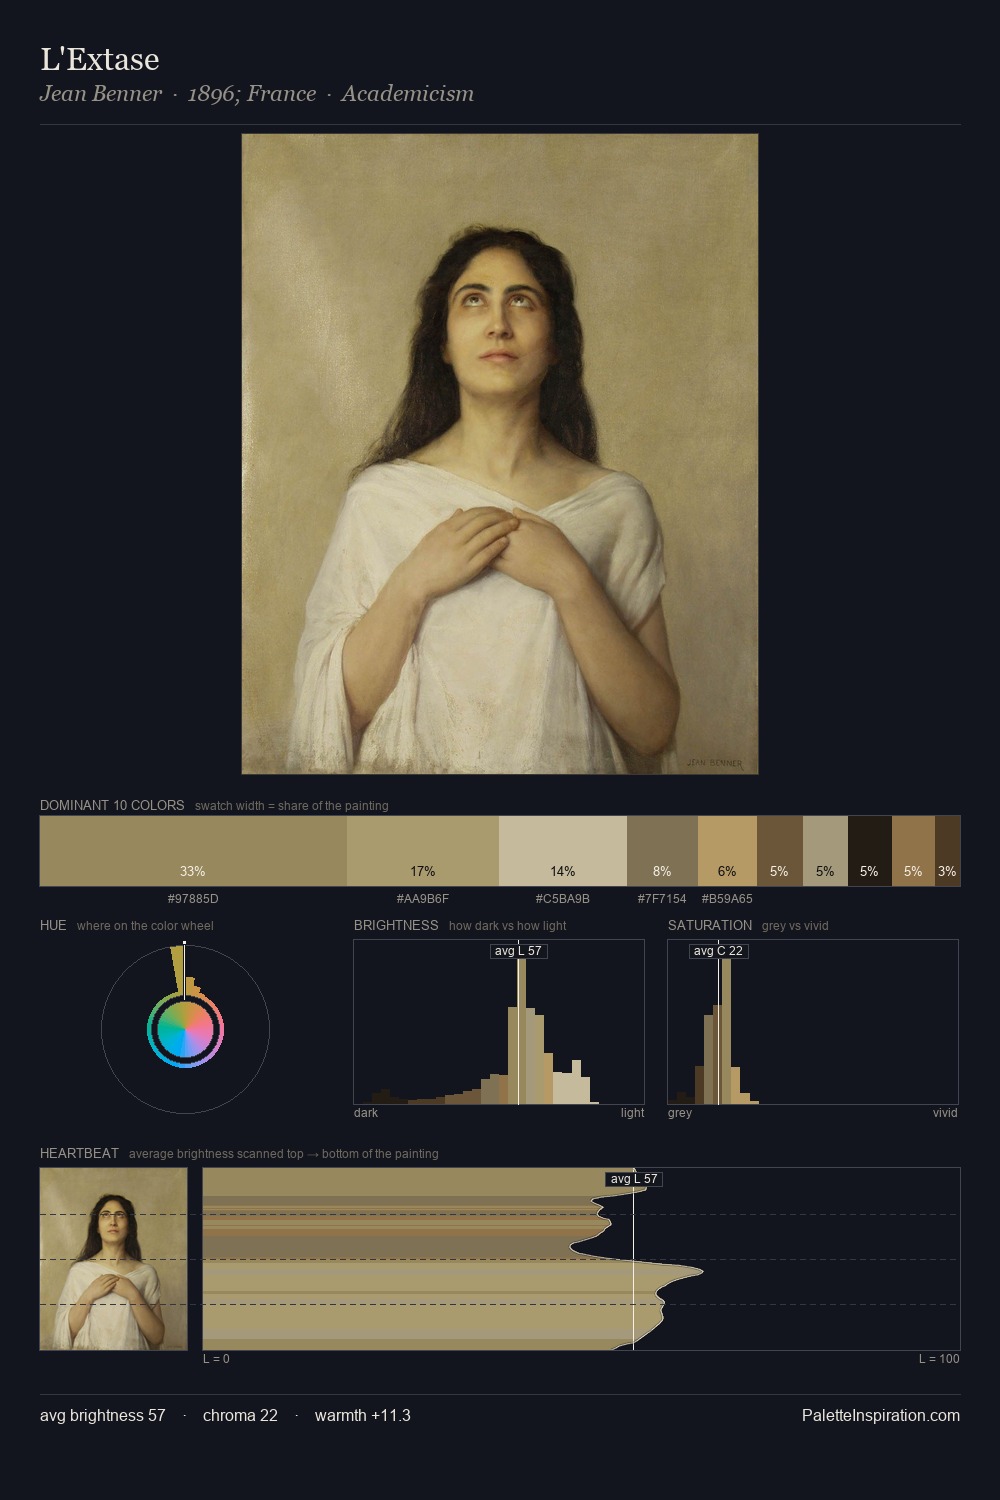
Task: Visit the PaletteInspiration.com link
Action: (x=881, y=1416)
